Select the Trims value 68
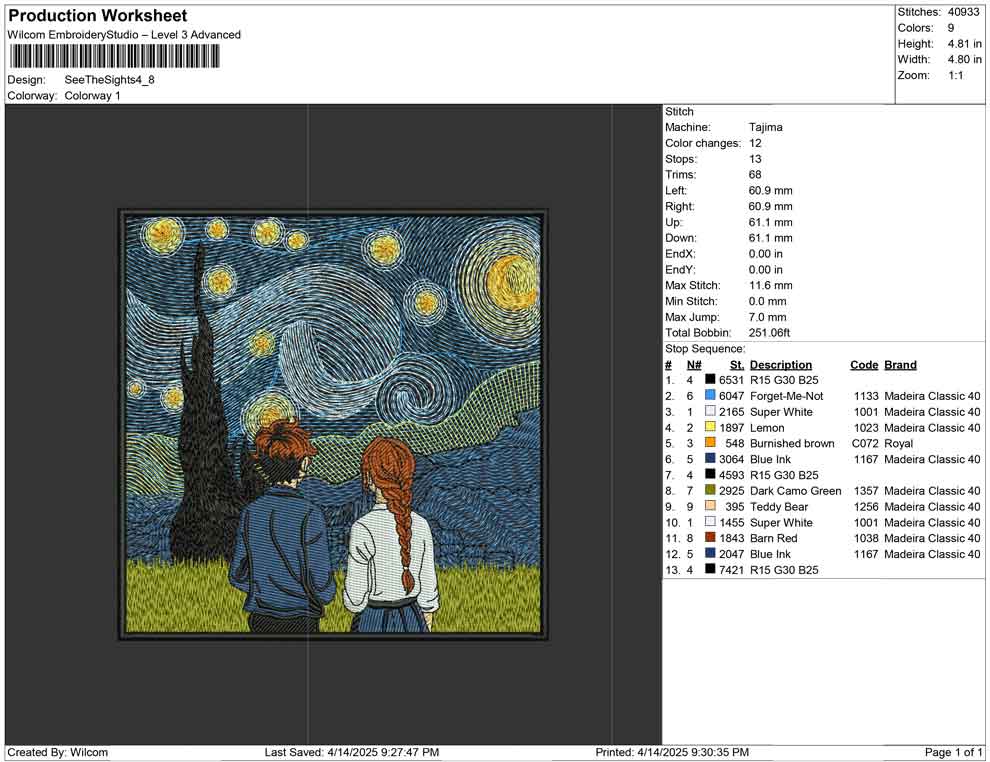Viewport: 990px width, 762px height. click(x=755, y=175)
